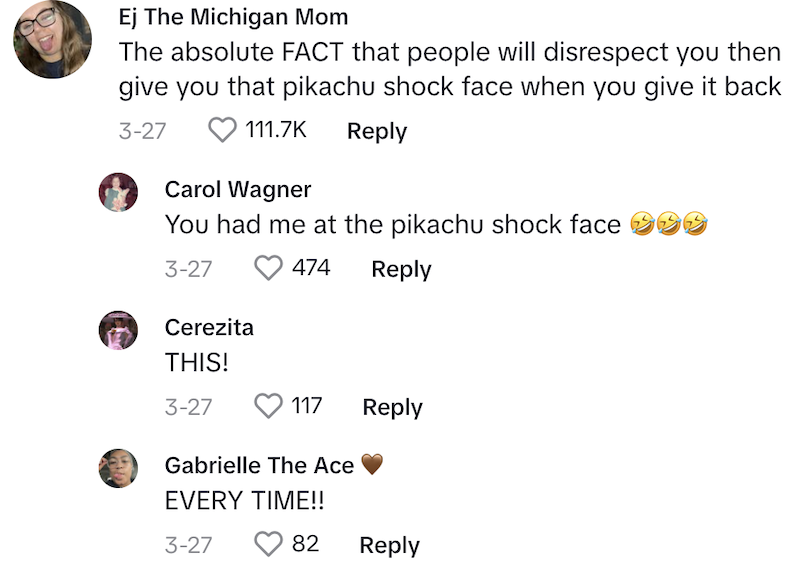800x567 pixels.
Task: Click the "THIS!" comment text
Action: point(197,363)
